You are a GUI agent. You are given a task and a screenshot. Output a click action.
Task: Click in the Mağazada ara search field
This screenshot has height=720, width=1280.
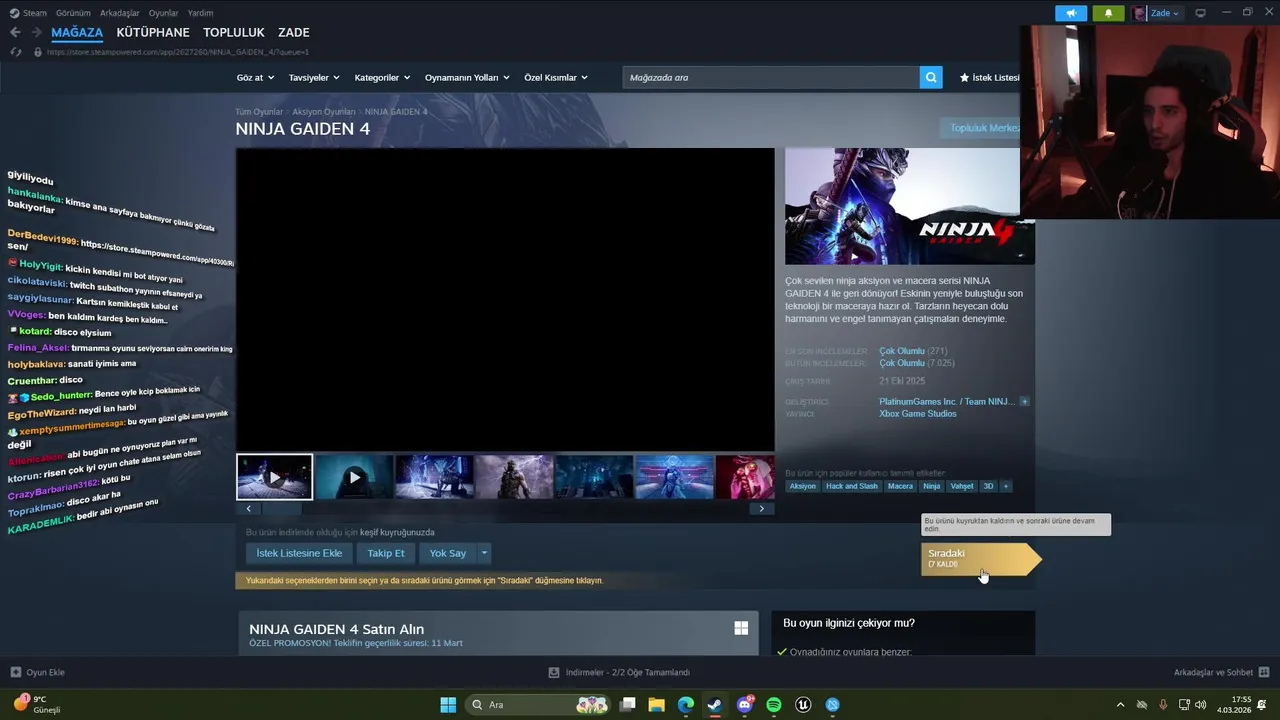coord(771,77)
